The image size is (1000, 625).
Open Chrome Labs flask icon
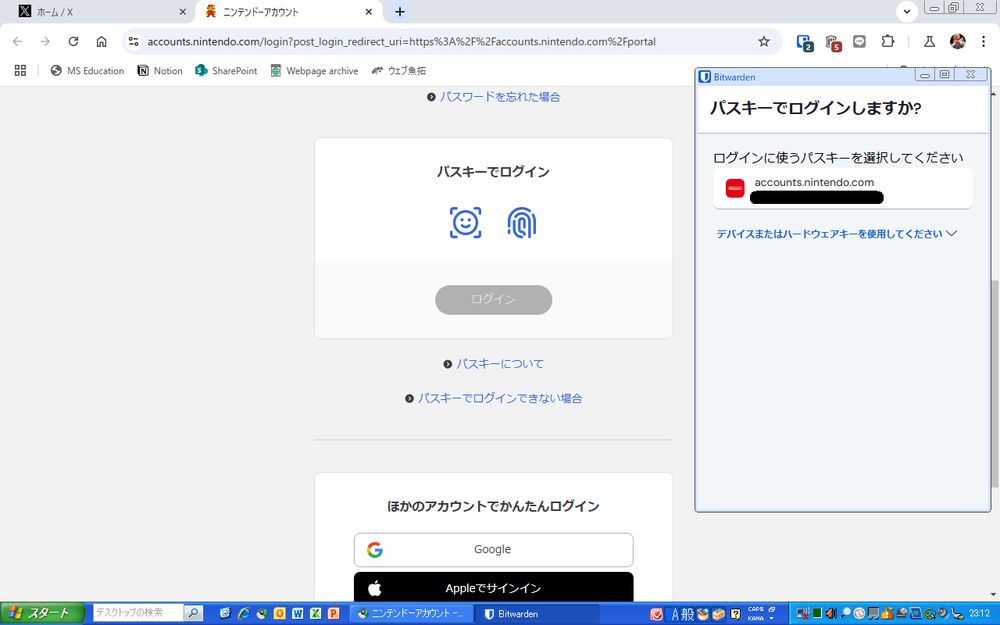tap(929, 41)
